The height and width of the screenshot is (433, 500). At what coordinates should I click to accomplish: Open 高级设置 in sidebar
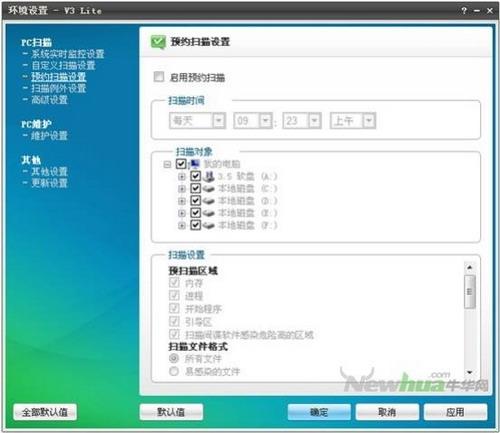(x=49, y=100)
